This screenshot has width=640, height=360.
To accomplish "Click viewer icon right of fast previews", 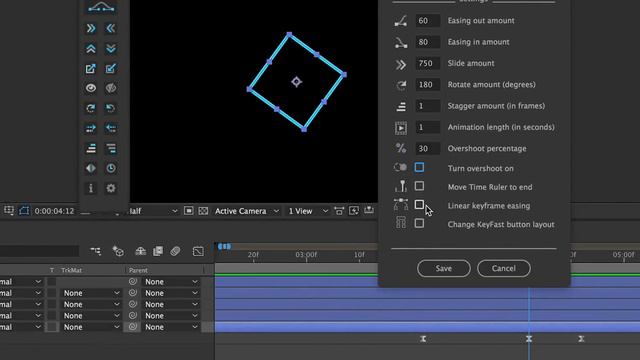I will point(369,210).
